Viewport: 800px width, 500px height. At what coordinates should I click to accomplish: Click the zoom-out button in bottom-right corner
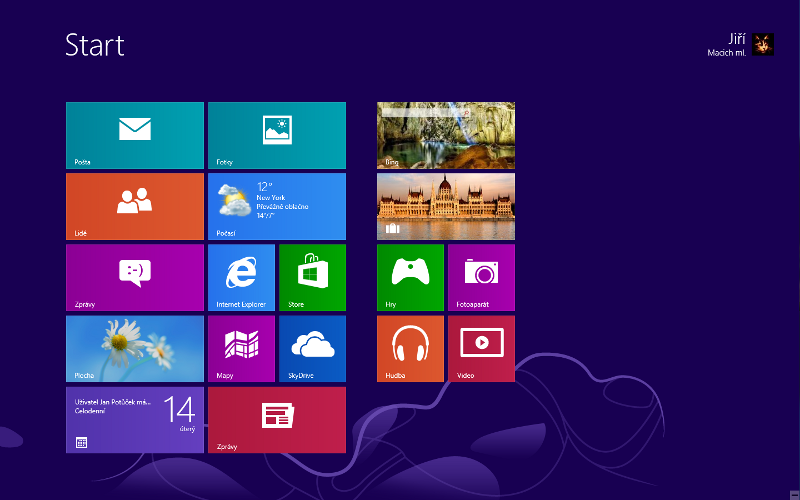(792, 493)
